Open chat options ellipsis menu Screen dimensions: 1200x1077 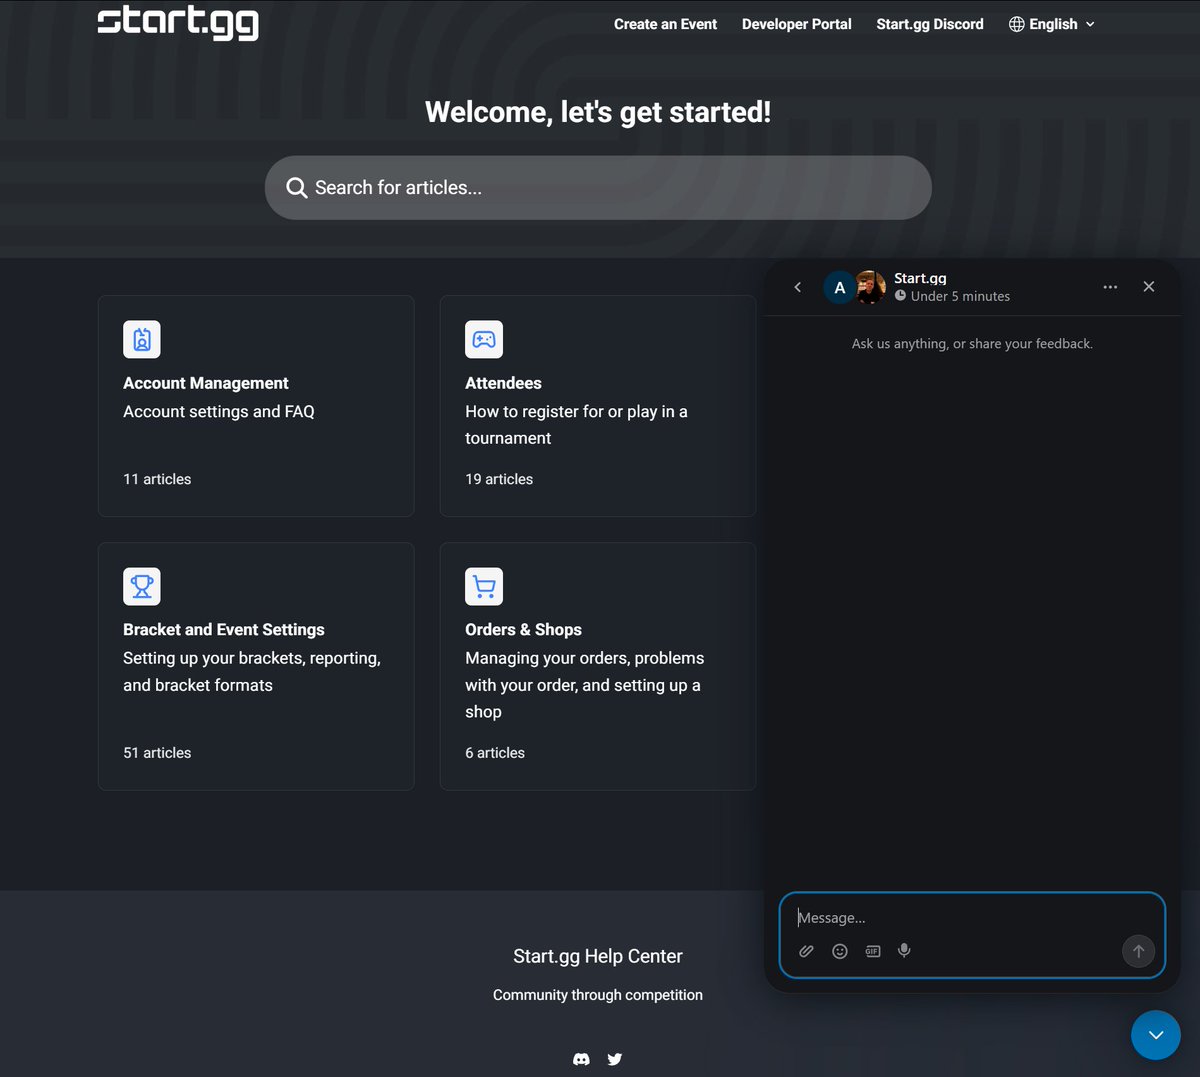coord(1110,287)
